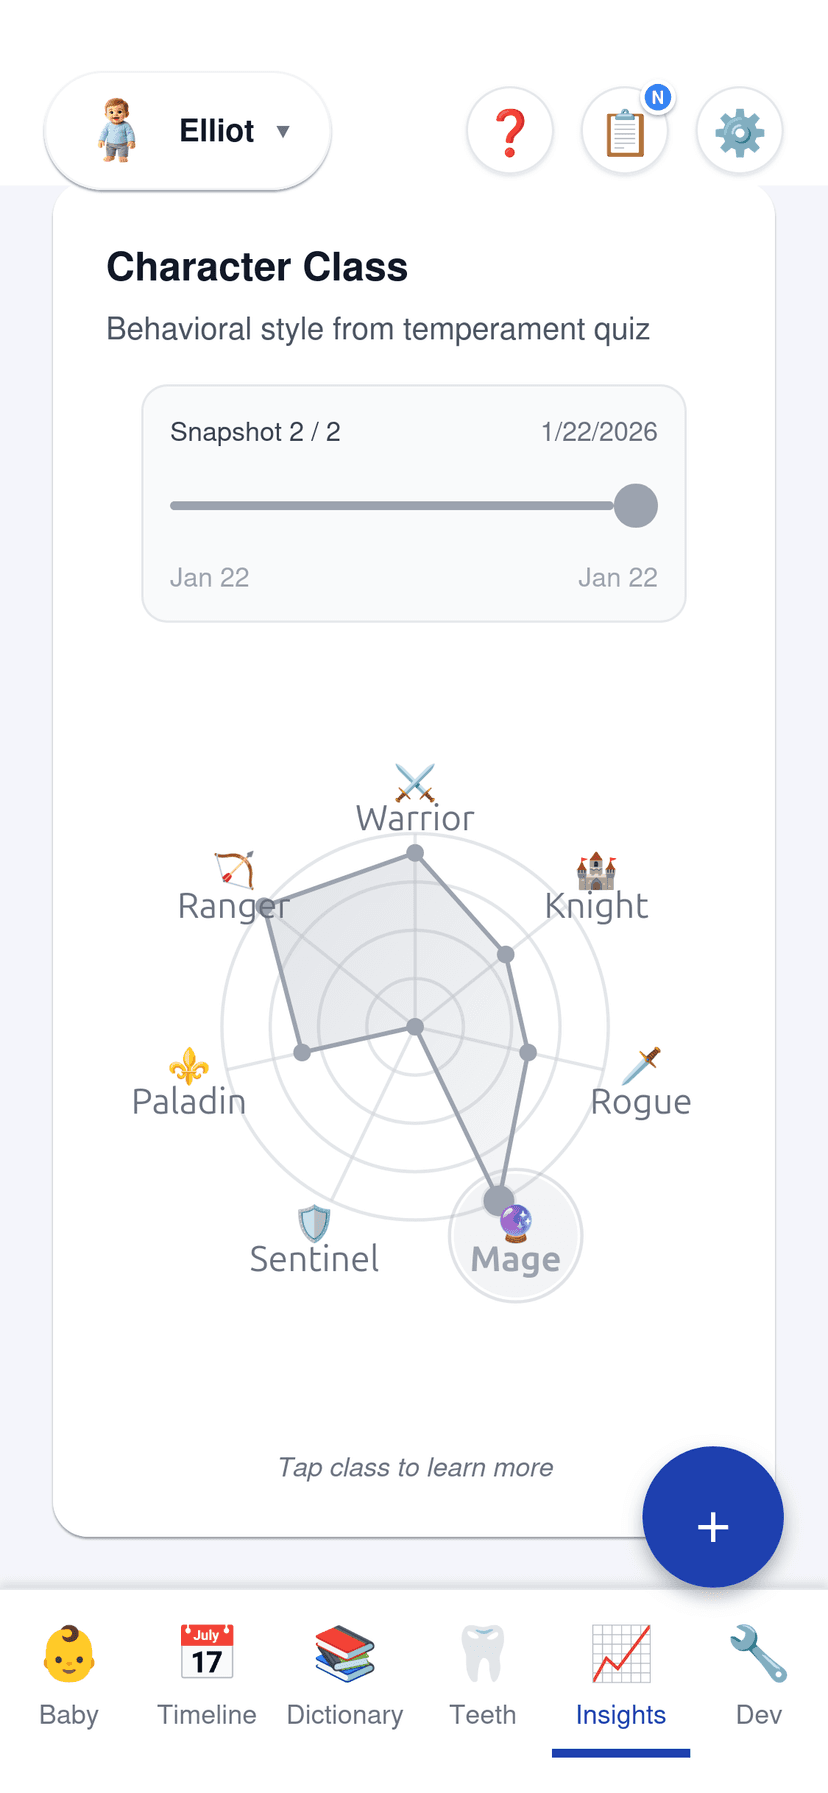828x1793 pixels.
Task: Tap the Knight castle icon
Action: click(x=596, y=871)
